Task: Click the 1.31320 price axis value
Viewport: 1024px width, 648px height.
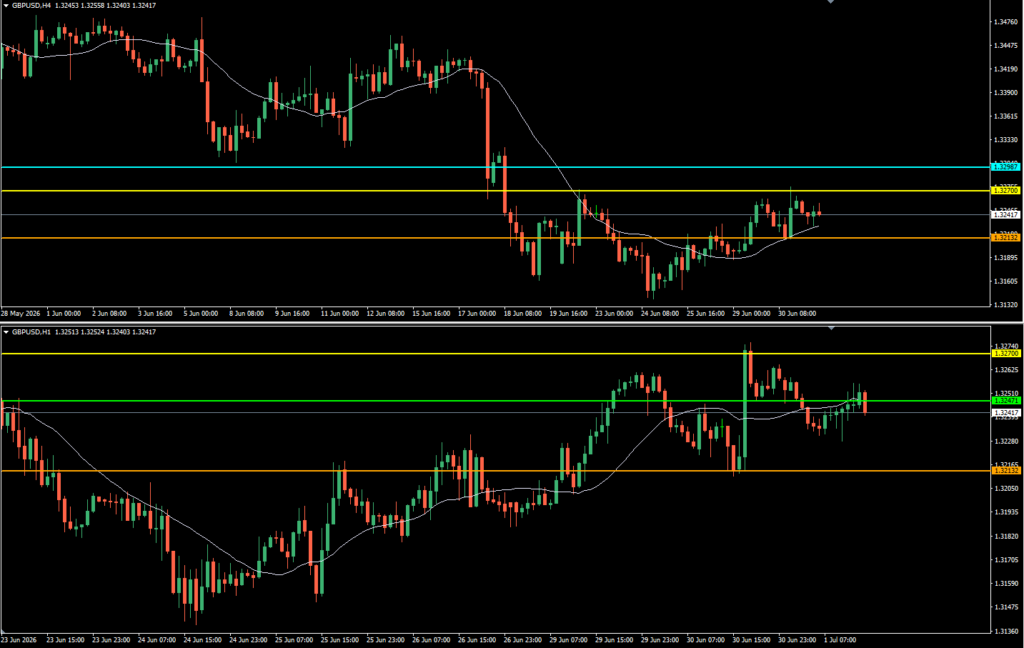Action: (1005, 304)
